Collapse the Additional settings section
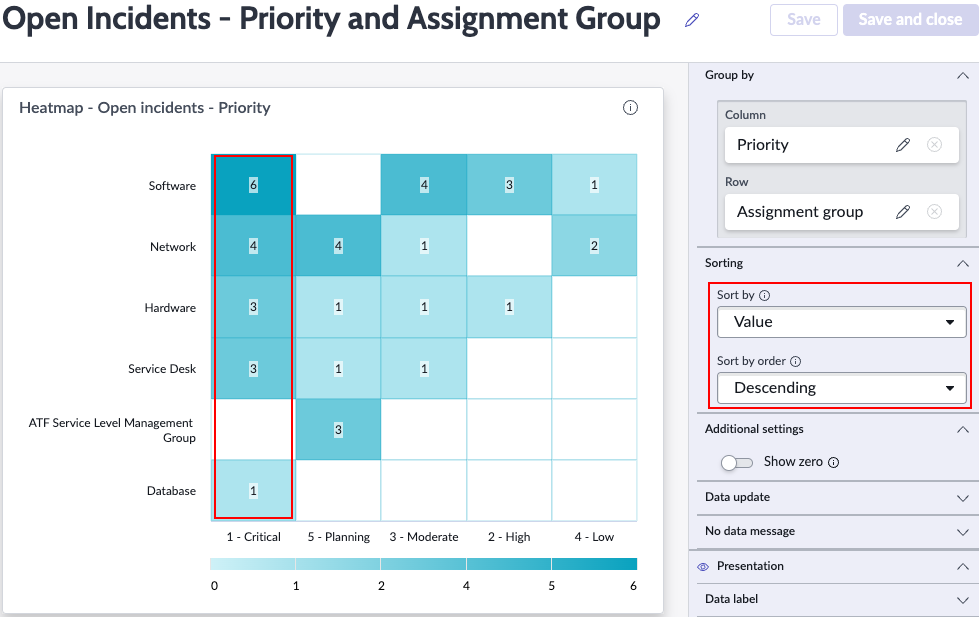This screenshot has height=617, width=979. click(963, 430)
